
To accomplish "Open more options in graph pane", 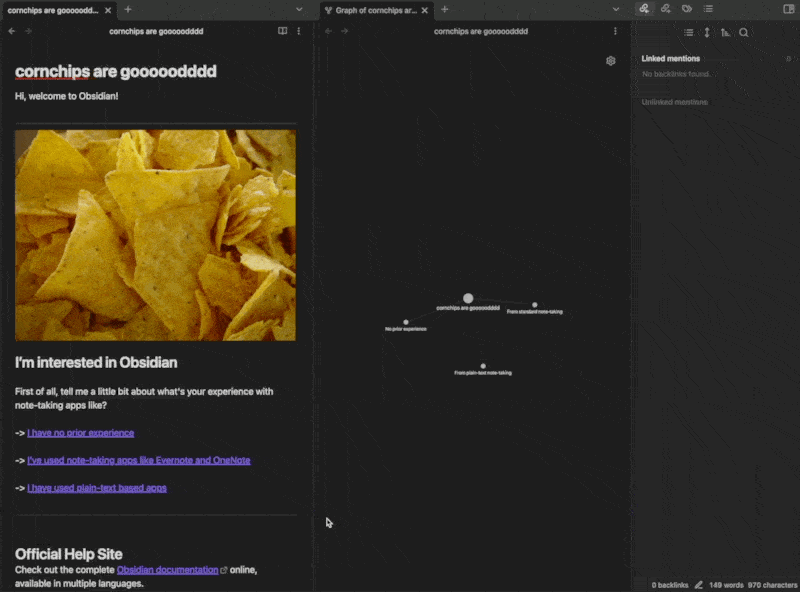I will click(x=615, y=31).
